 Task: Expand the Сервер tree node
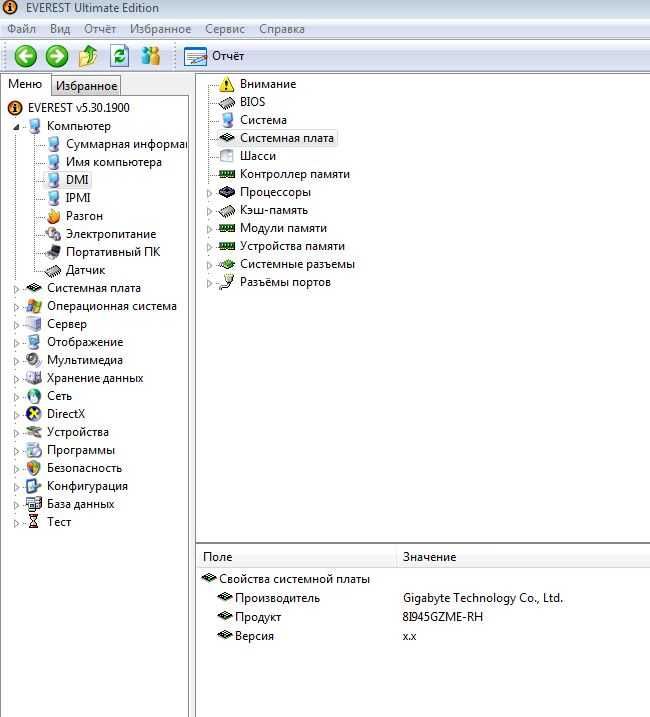[16, 325]
